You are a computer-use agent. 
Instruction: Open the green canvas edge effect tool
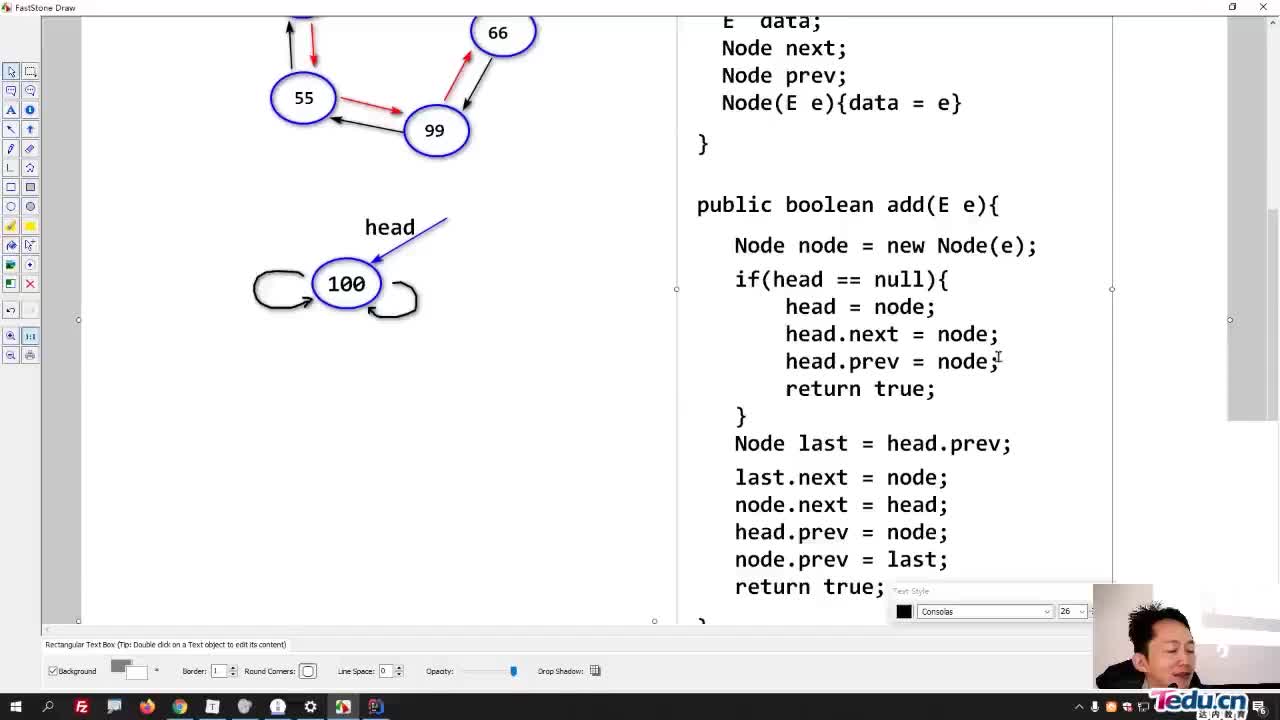[11, 284]
